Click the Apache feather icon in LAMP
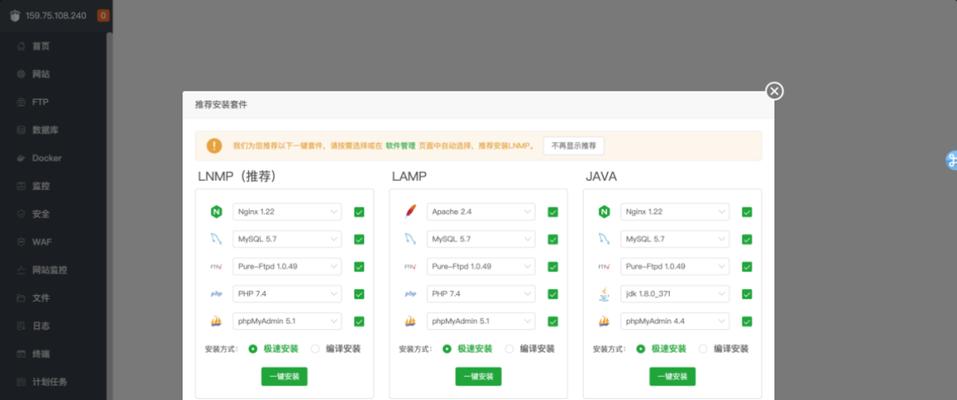This screenshot has height=400, width=957. pos(410,212)
